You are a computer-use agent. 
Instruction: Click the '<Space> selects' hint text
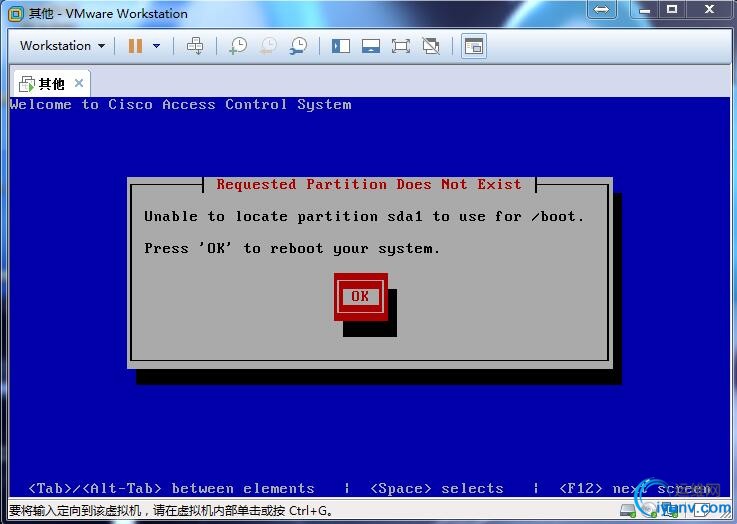click(437, 489)
